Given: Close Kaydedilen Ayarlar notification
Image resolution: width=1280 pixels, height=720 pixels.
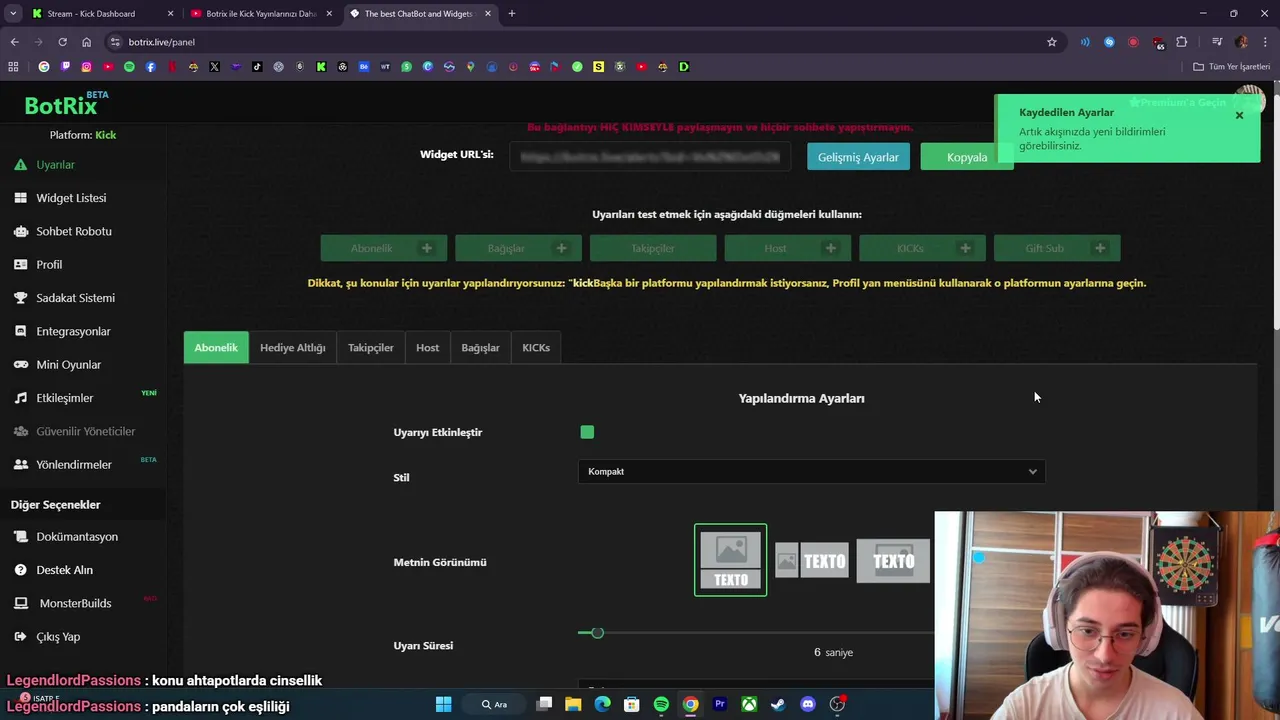Looking at the screenshot, I should 1239,115.
